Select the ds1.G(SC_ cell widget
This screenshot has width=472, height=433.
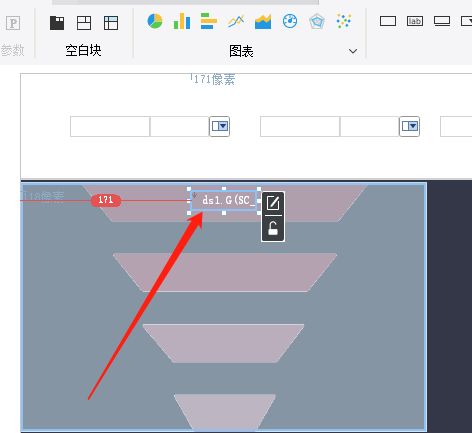[224, 200]
